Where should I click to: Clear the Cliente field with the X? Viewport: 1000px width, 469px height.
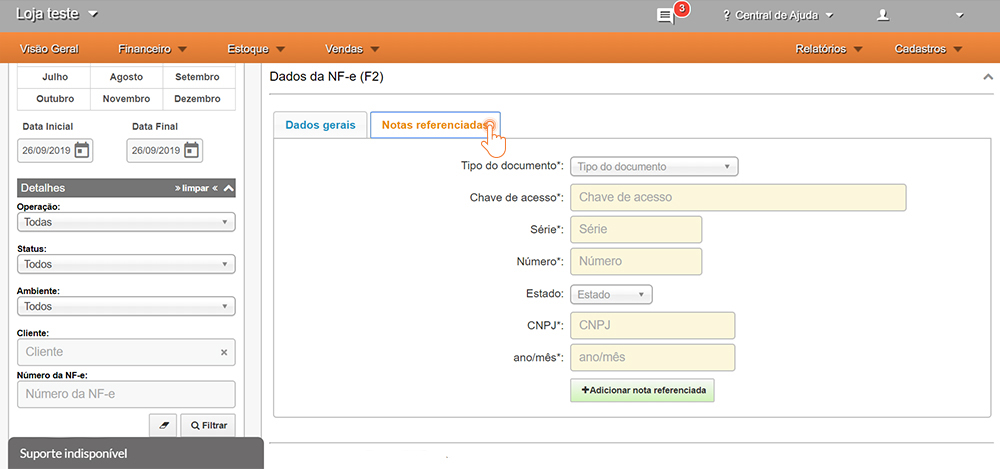click(223, 352)
